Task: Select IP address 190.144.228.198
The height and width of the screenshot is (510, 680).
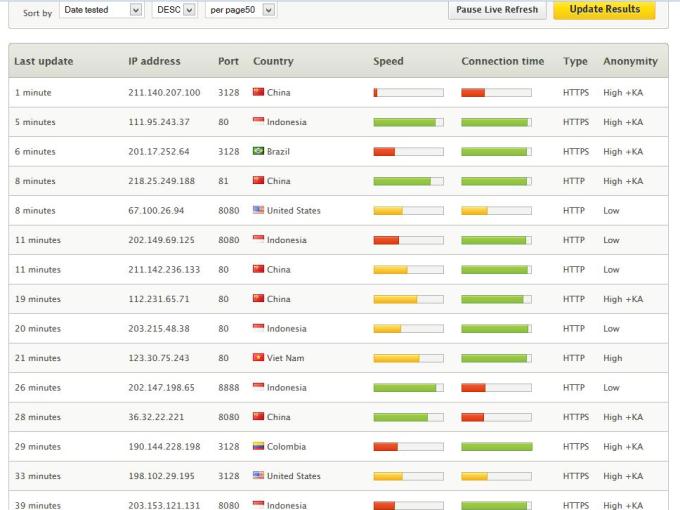Action: click(164, 446)
